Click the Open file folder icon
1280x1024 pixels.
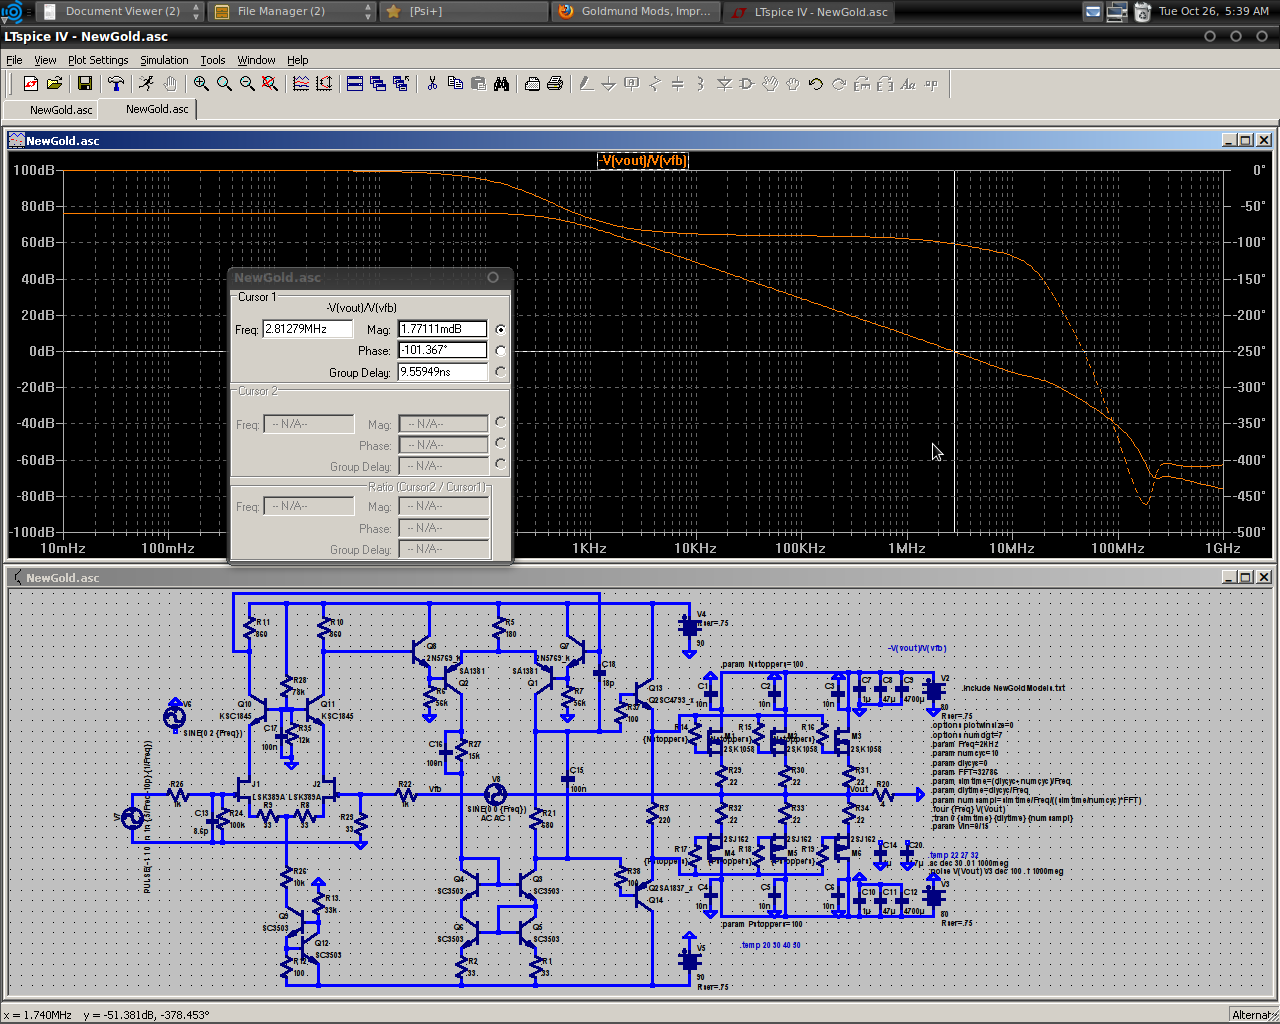[x=54, y=84]
